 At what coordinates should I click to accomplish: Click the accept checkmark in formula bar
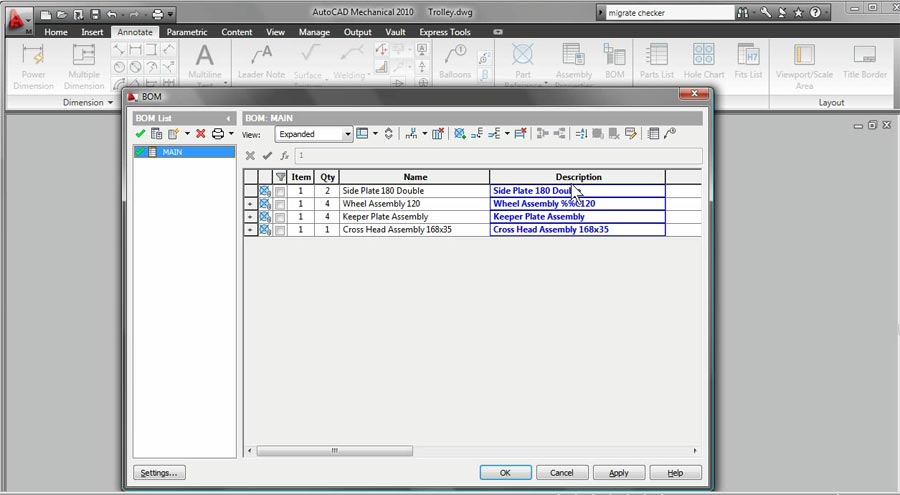(267, 156)
